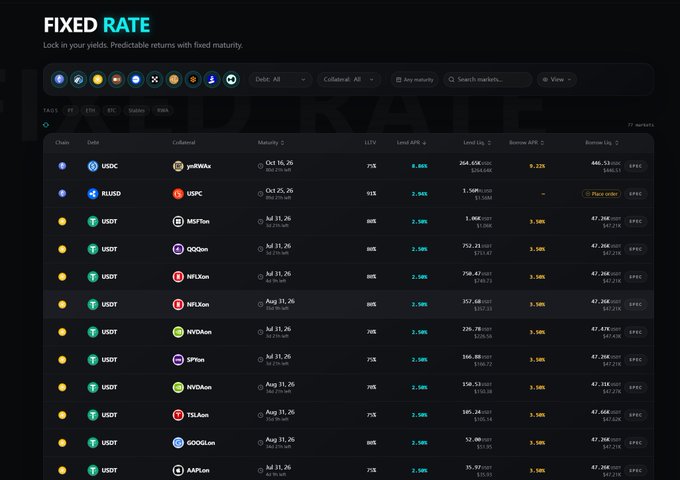Screen dimensions: 680x480
Task: Click the ynRWAx collateral token icon
Action: pyautogui.click(x=178, y=166)
